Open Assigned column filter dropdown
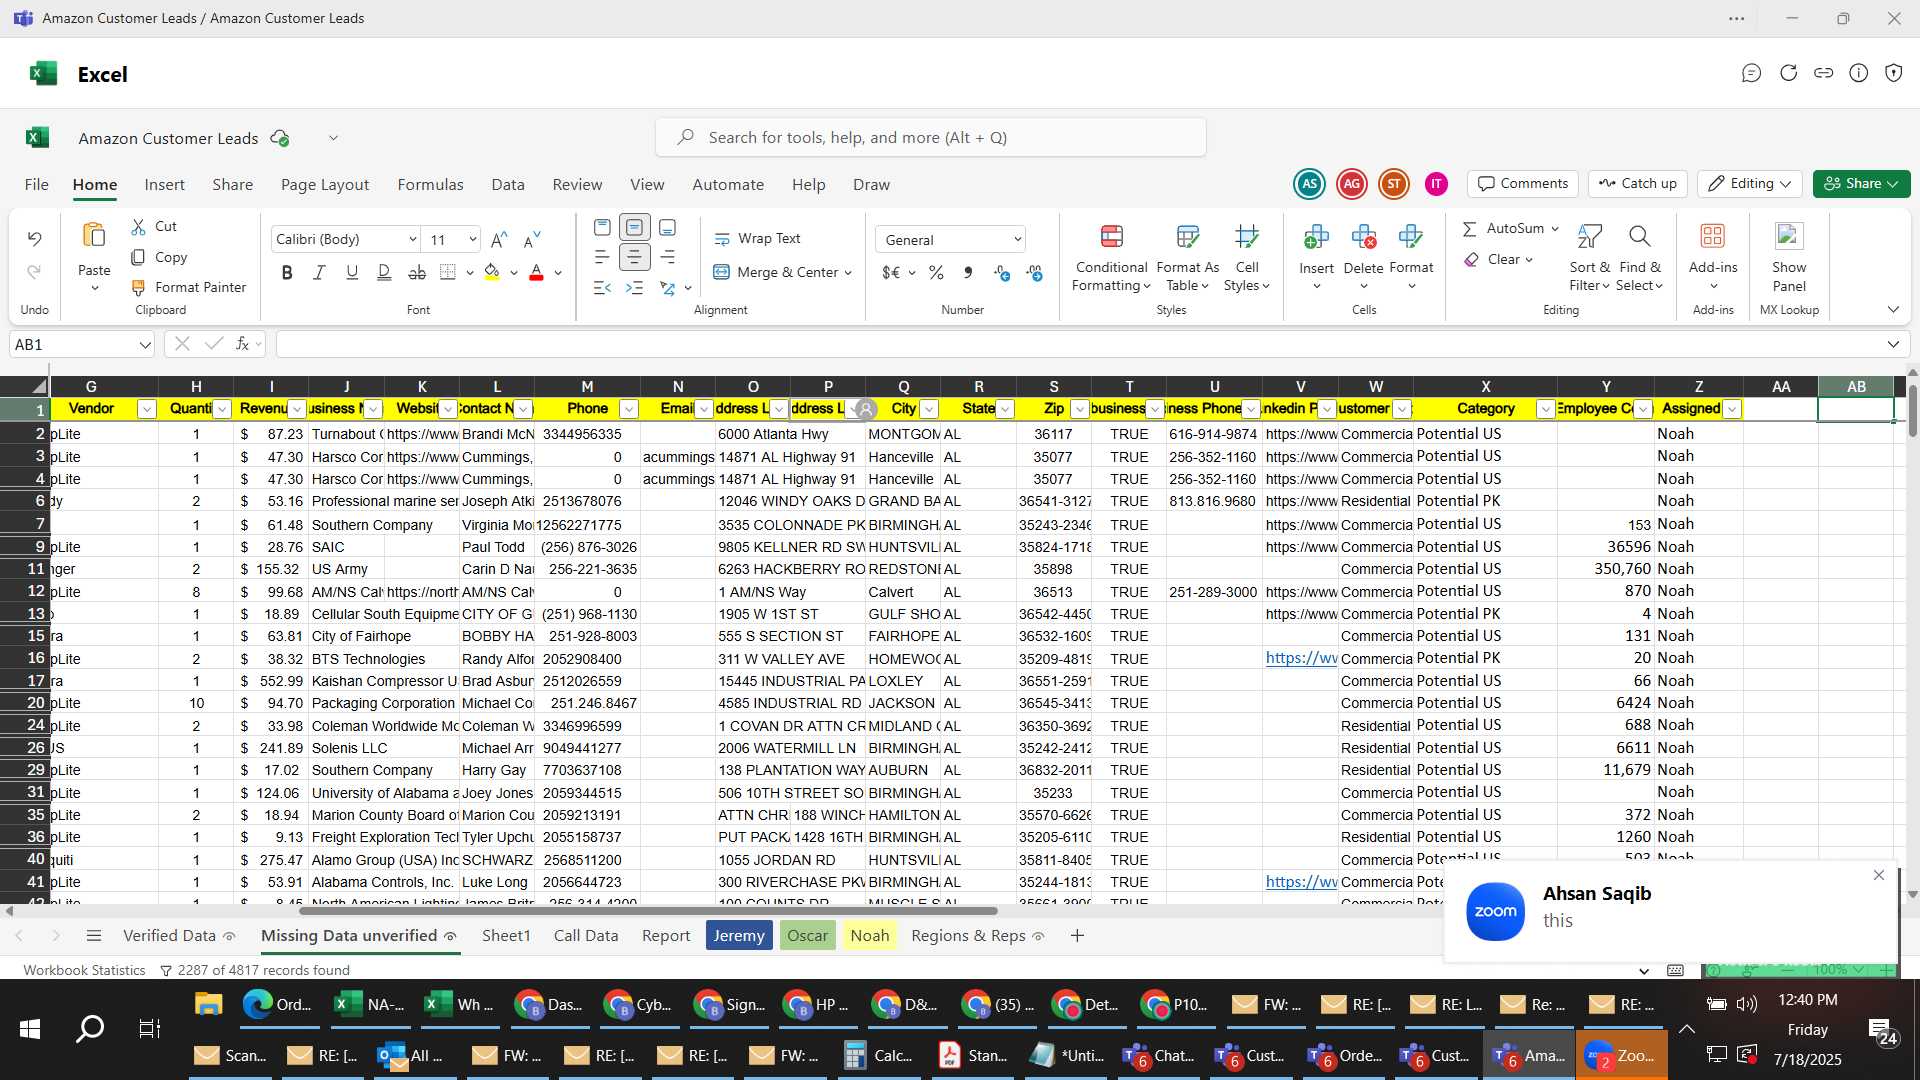Screen dimensions: 1920x1080 1731,409
